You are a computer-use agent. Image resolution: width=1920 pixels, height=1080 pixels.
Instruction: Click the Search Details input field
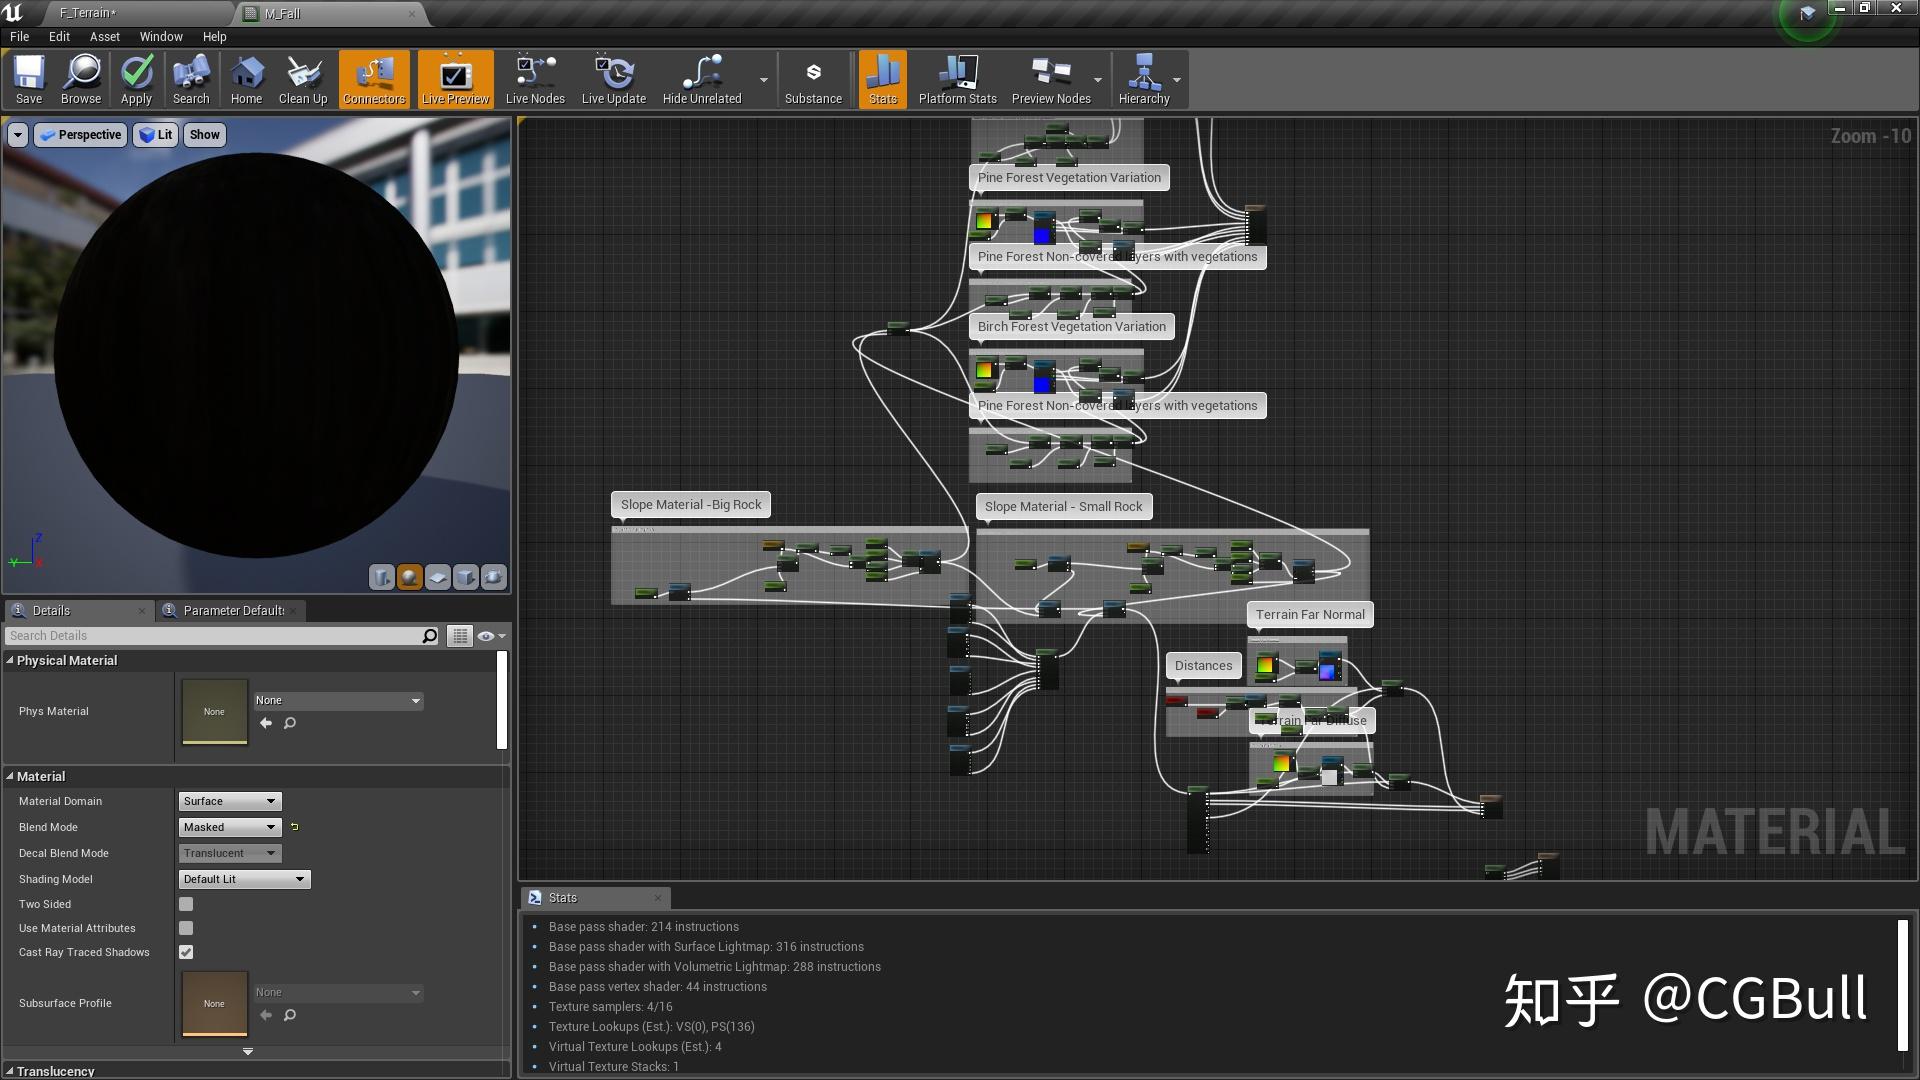(215, 636)
